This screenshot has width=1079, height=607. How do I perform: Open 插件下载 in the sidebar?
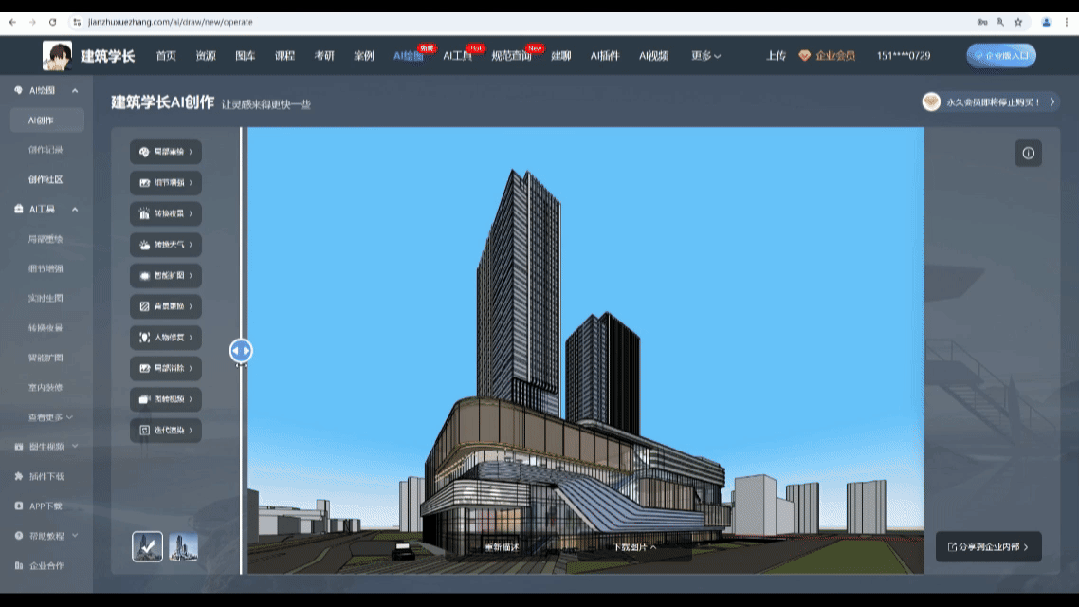click(x=46, y=476)
